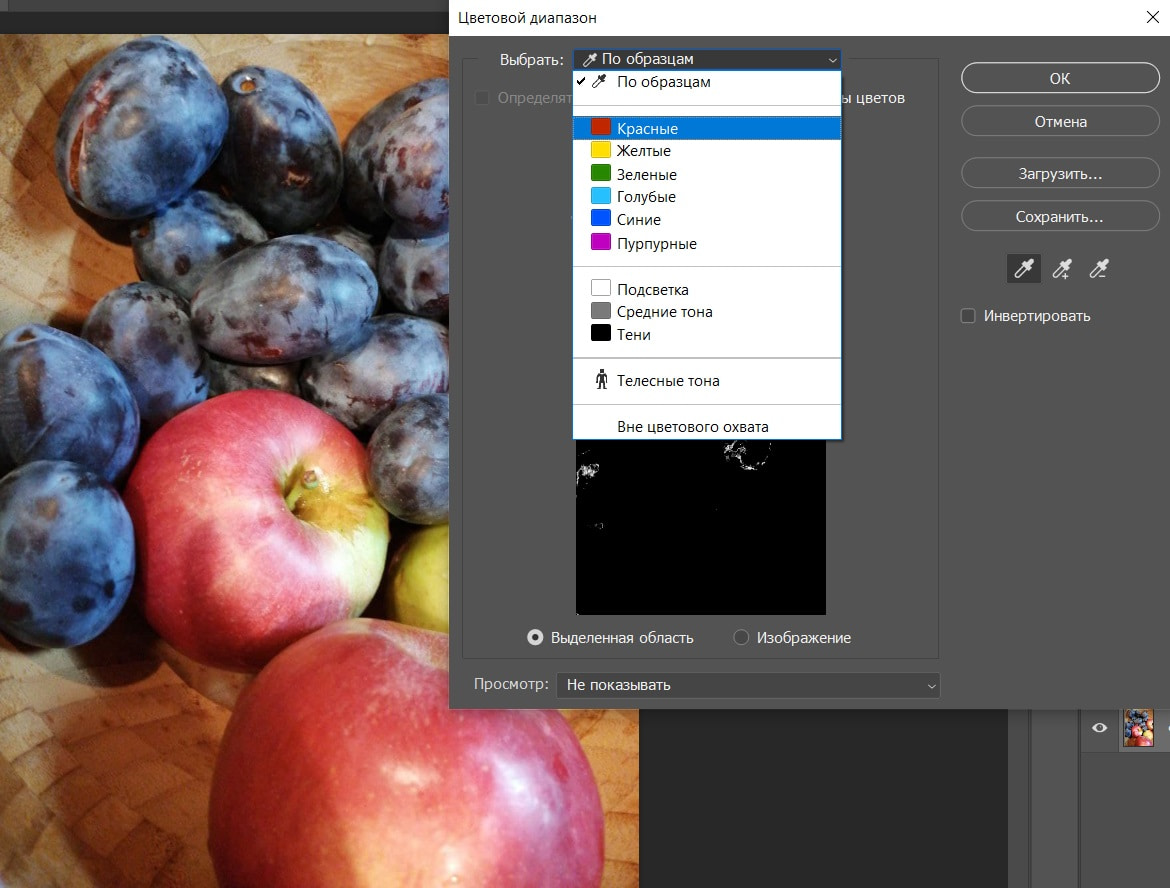Choose По образцам from the list
The height and width of the screenshot is (888, 1170).
pos(707,82)
